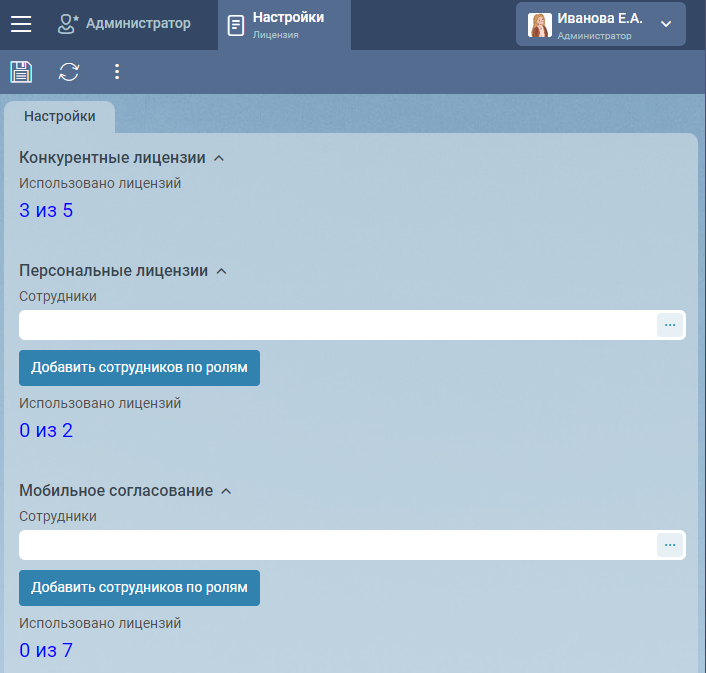Open the three-dot more actions menu
The width and height of the screenshot is (706, 673).
[117, 72]
